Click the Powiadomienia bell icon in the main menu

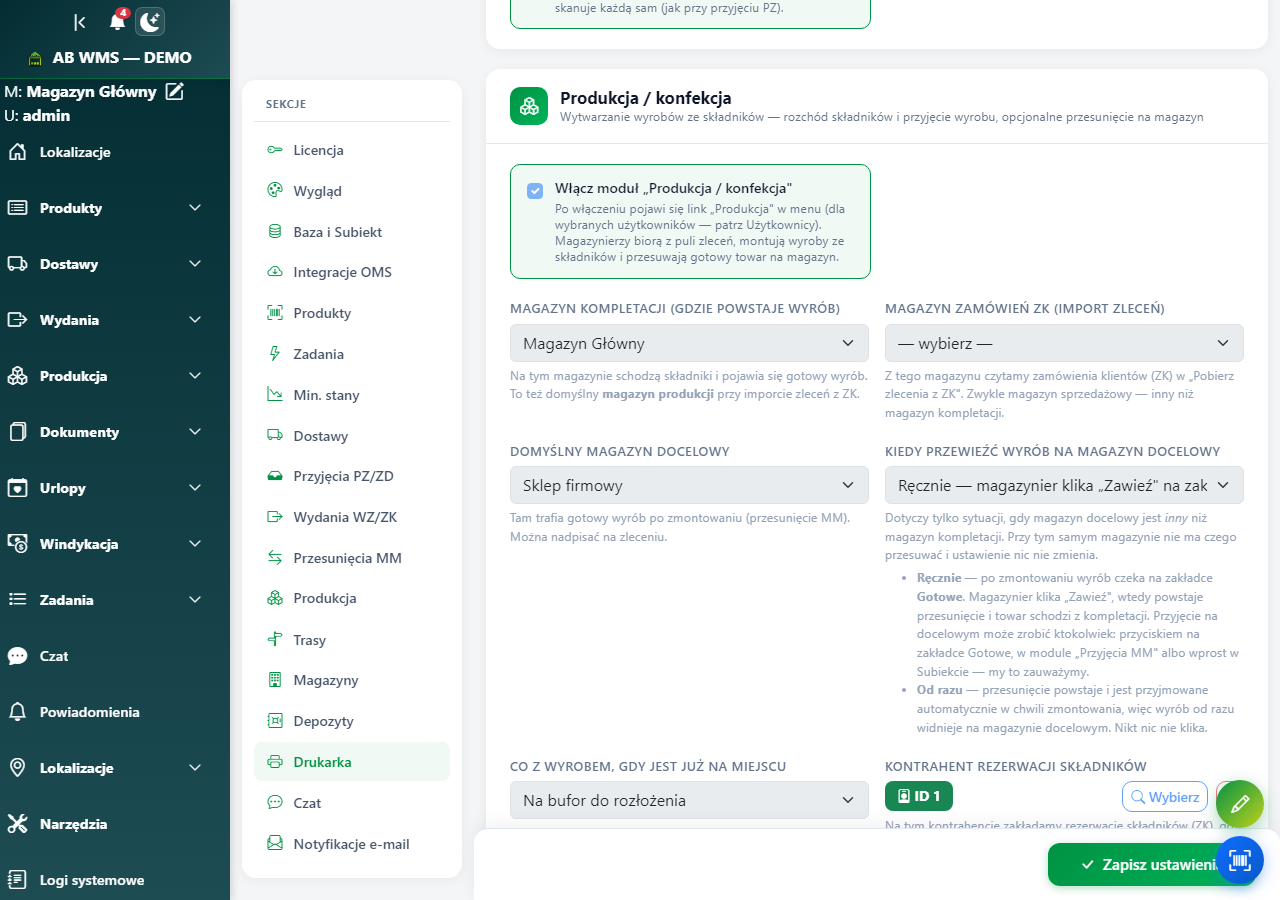pos(18,712)
